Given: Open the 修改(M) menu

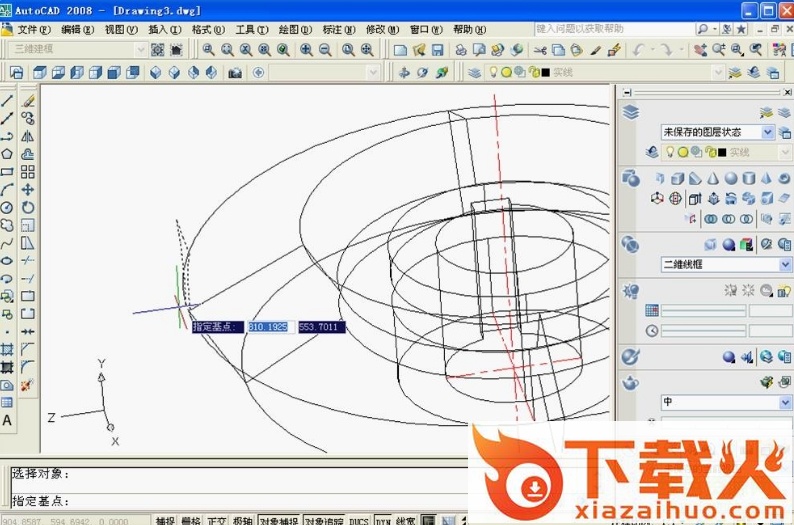Looking at the screenshot, I should [382, 29].
